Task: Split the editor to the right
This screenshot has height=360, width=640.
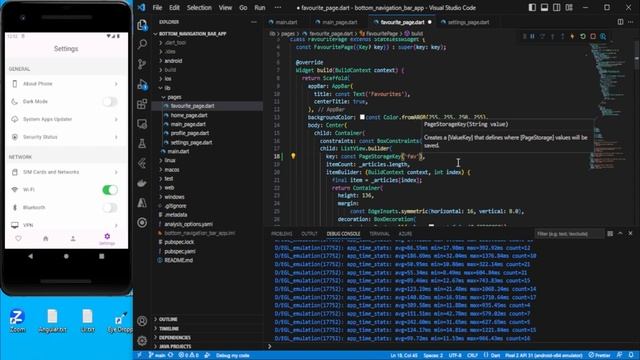Action: pos(620,22)
